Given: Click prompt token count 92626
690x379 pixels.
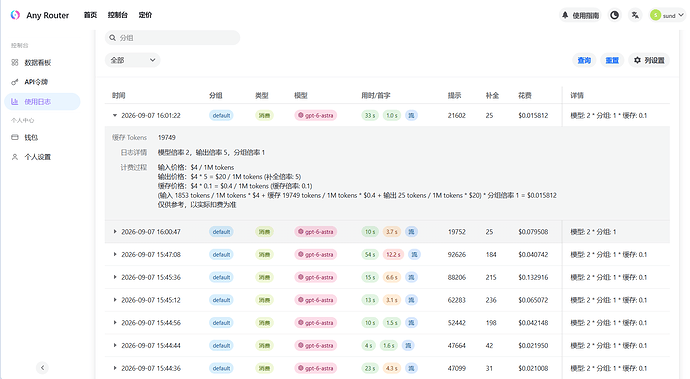Looking at the screenshot, I should click(457, 254).
